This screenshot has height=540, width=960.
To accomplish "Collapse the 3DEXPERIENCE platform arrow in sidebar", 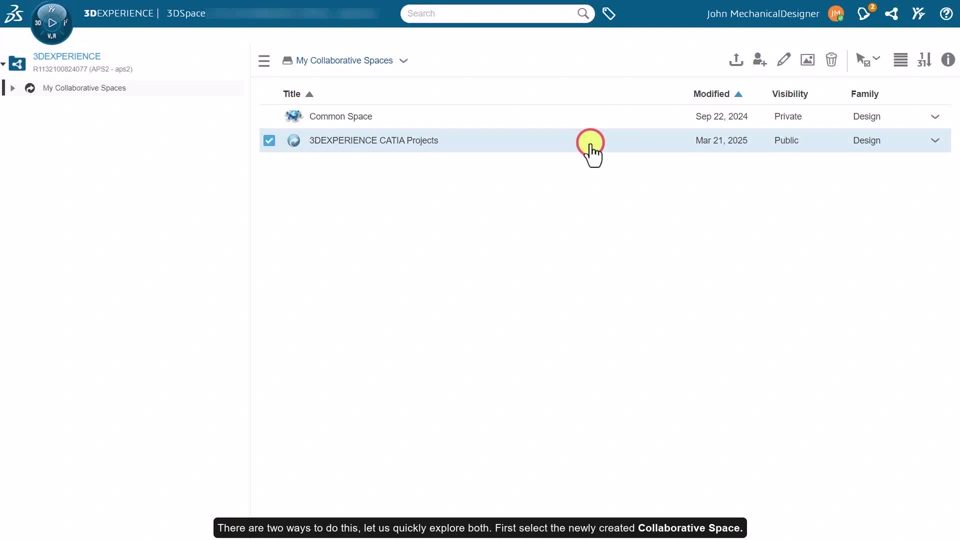I will pos(3,64).
